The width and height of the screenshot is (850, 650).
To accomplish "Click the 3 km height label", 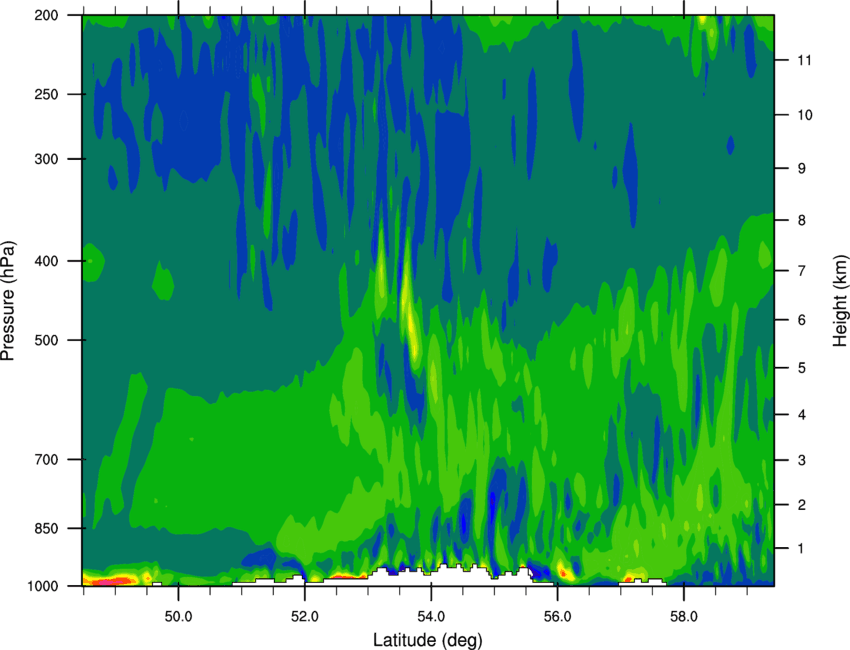I will pyautogui.click(x=802, y=460).
